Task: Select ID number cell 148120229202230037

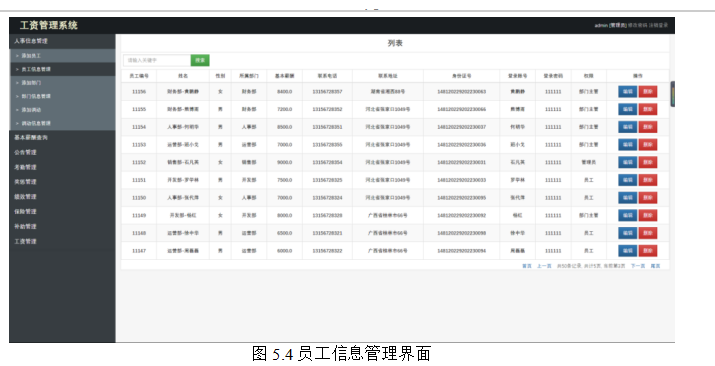Action: click(x=461, y=127)
